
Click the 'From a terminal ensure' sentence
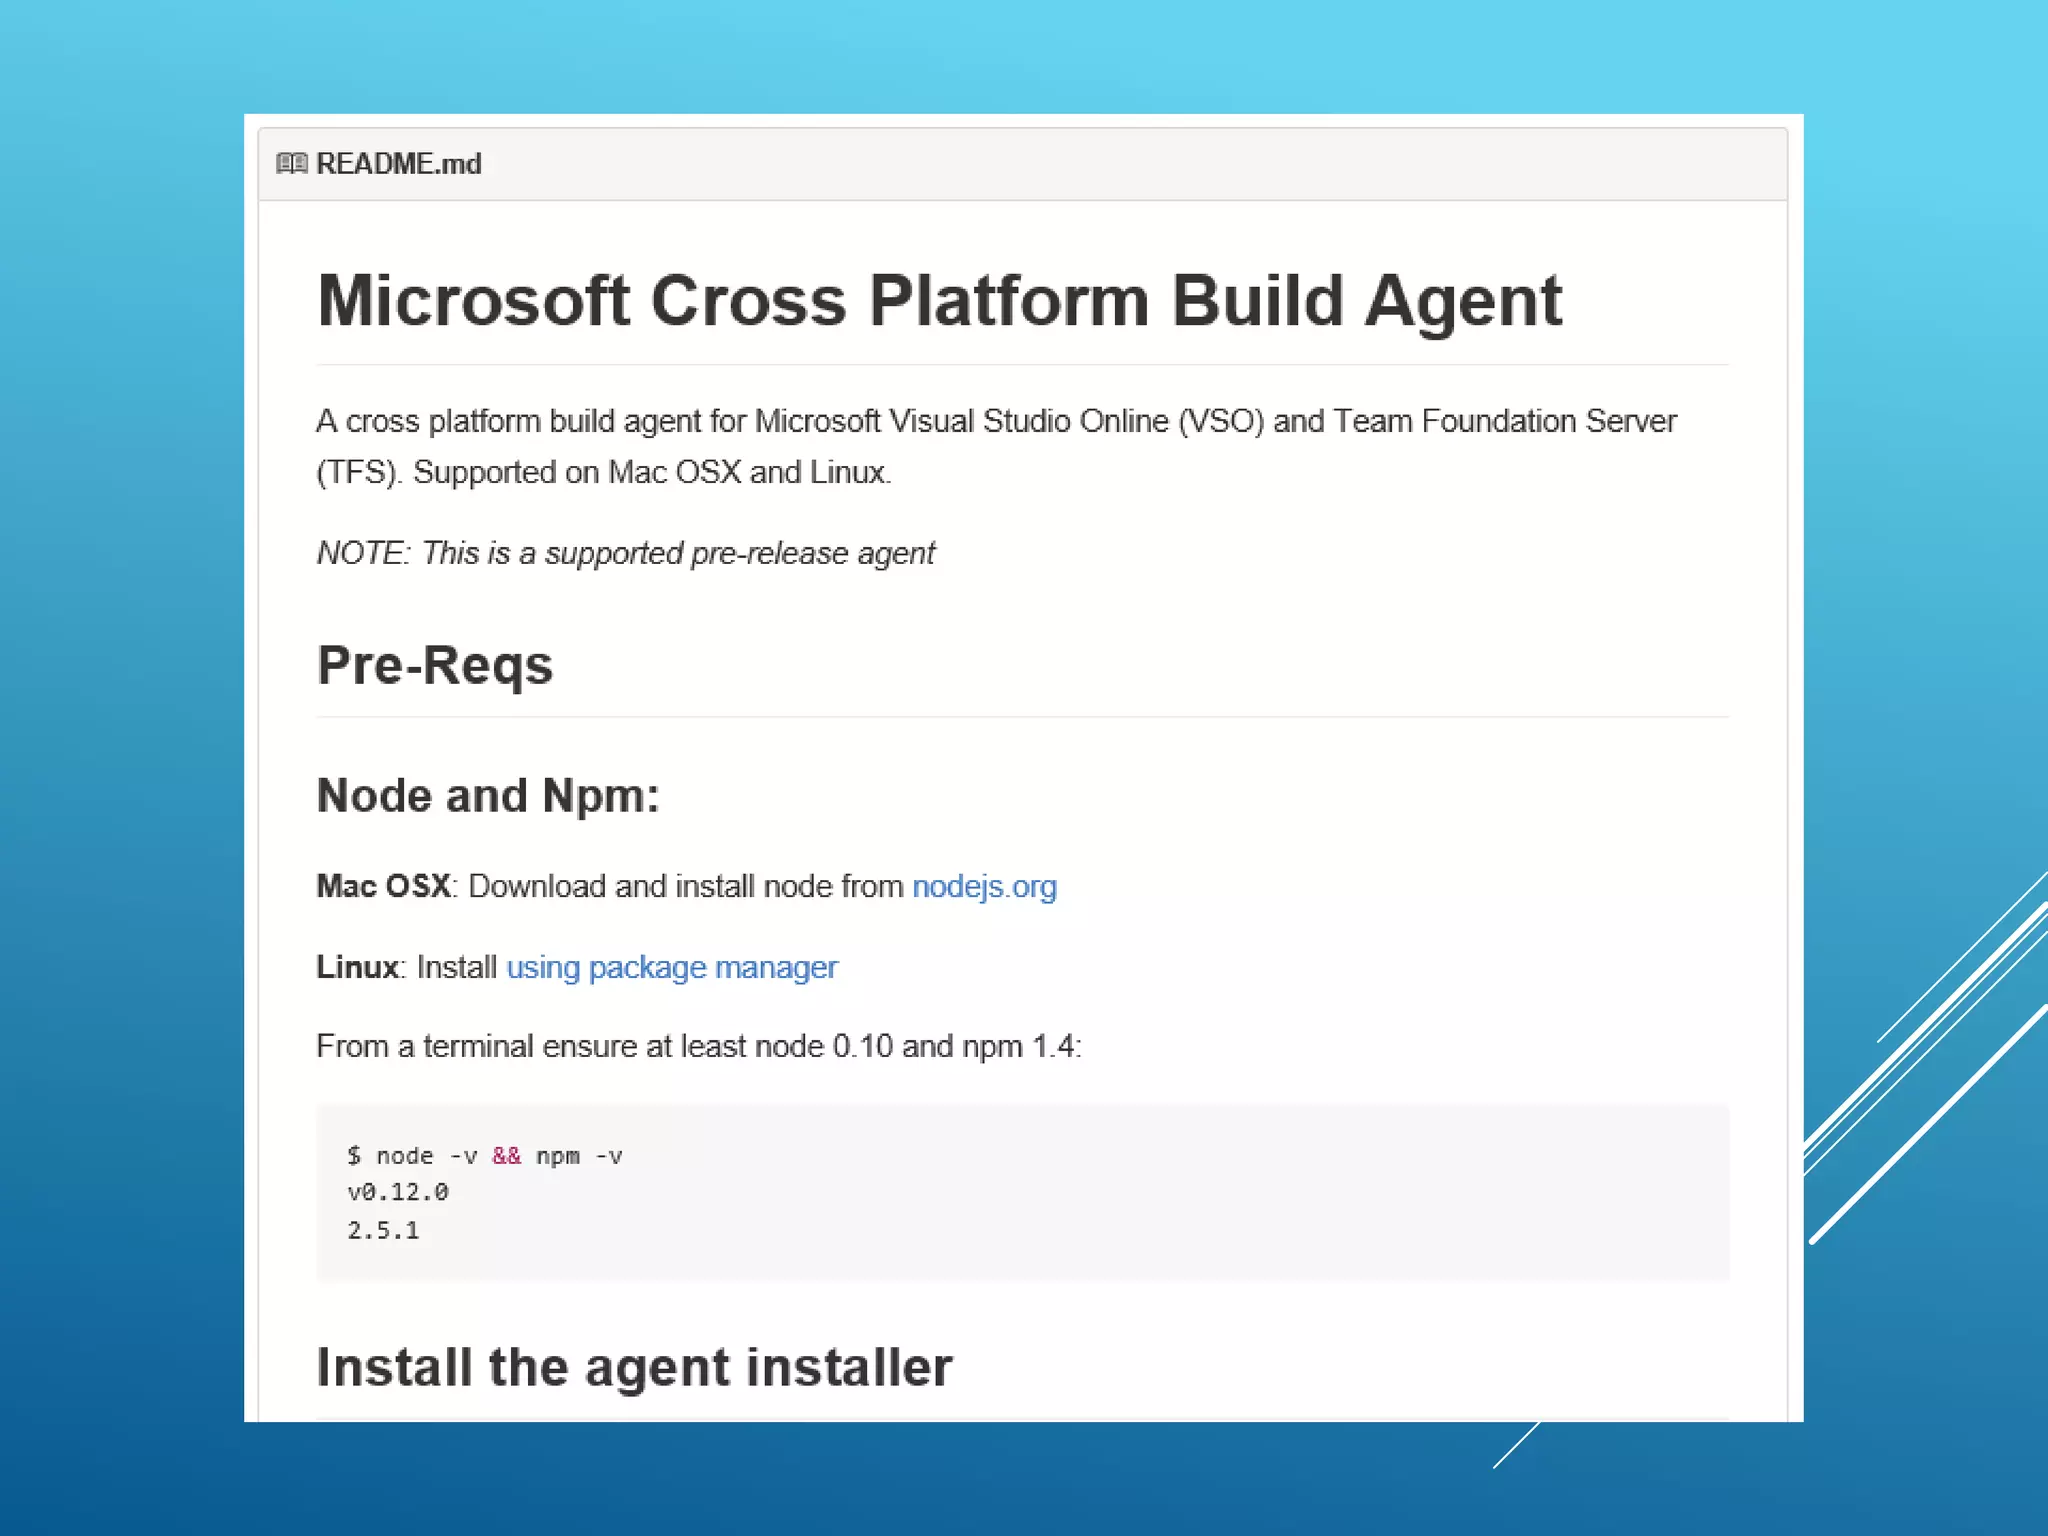pyautogui.click(x=698, y=1047)
